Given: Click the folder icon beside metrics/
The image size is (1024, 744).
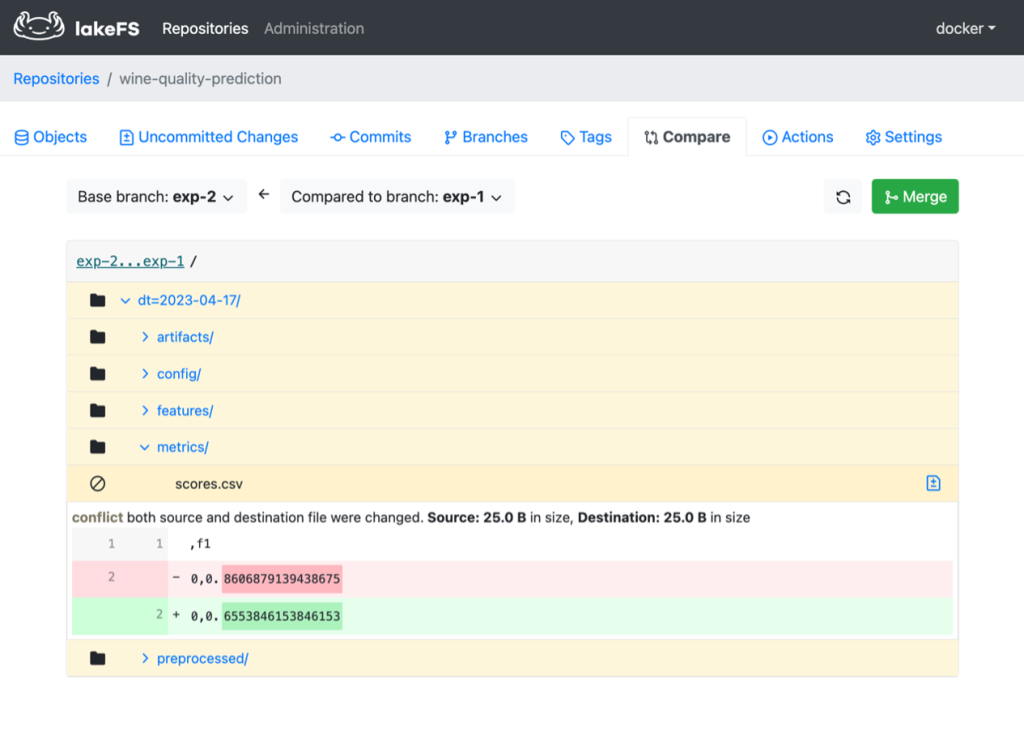Looking at the screenshot, I should pyautogui.click(x=98, y=447).
